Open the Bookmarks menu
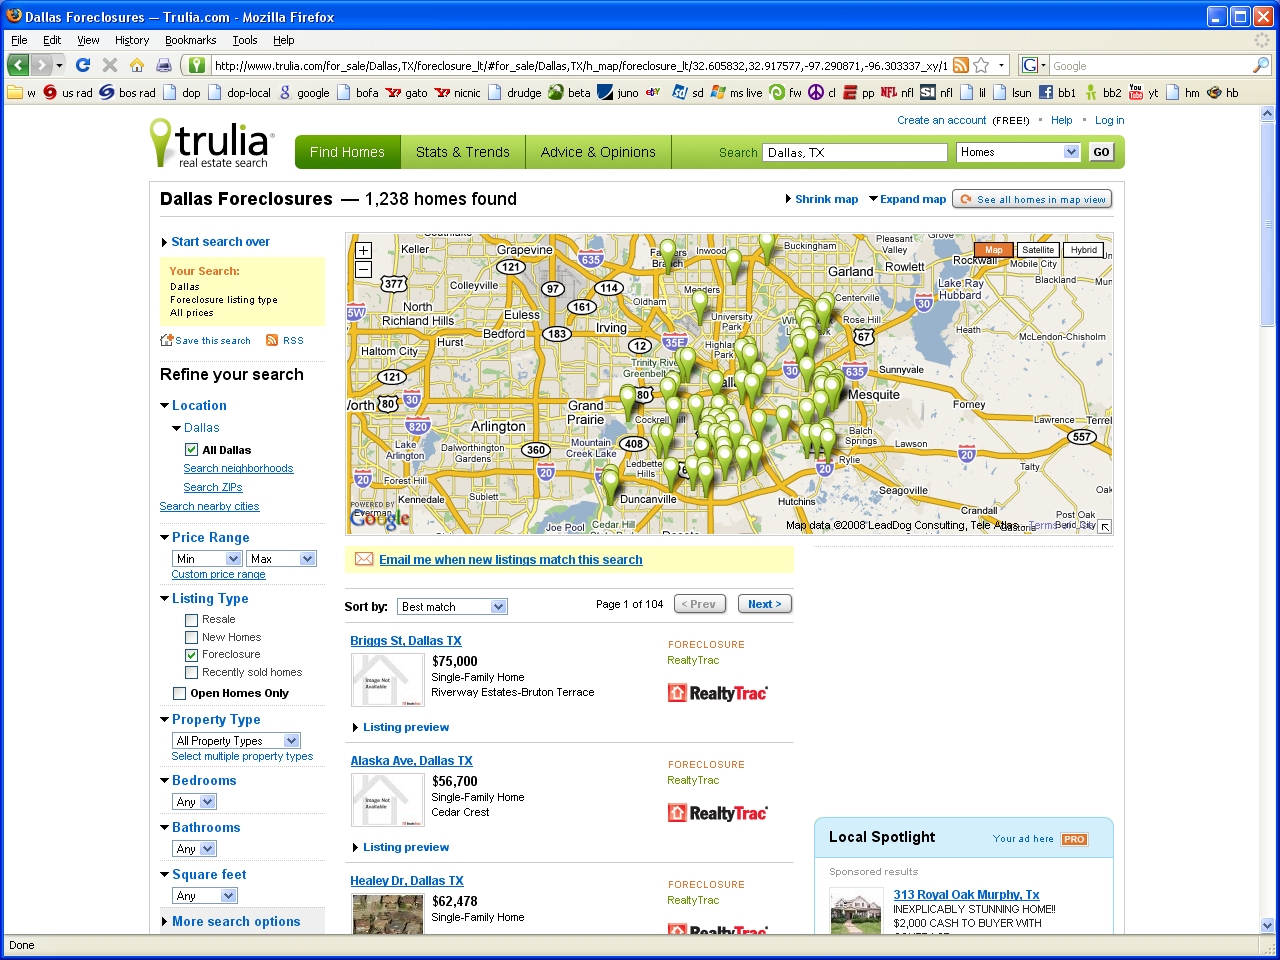This screenshot has width=1280, height=960. click(190, 40)
